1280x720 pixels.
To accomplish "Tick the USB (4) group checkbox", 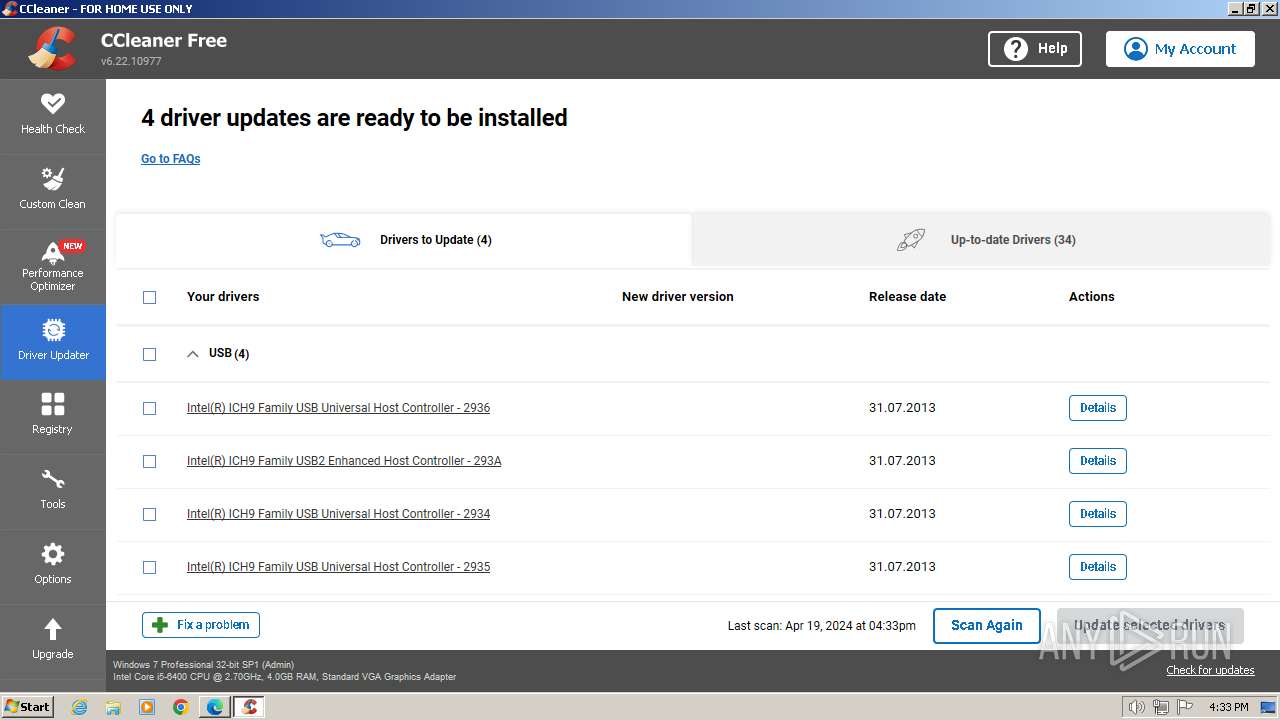I will click(x=150, y=354).
